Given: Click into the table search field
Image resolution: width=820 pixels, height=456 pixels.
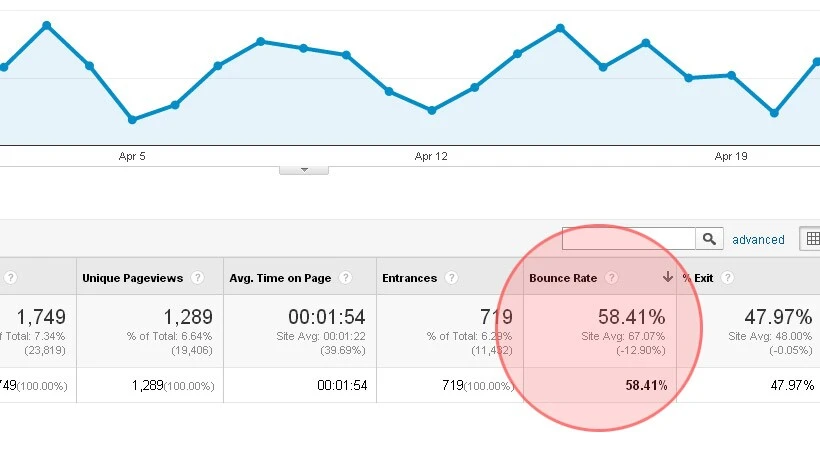Looking at the screenshot, I should point(628,239).
